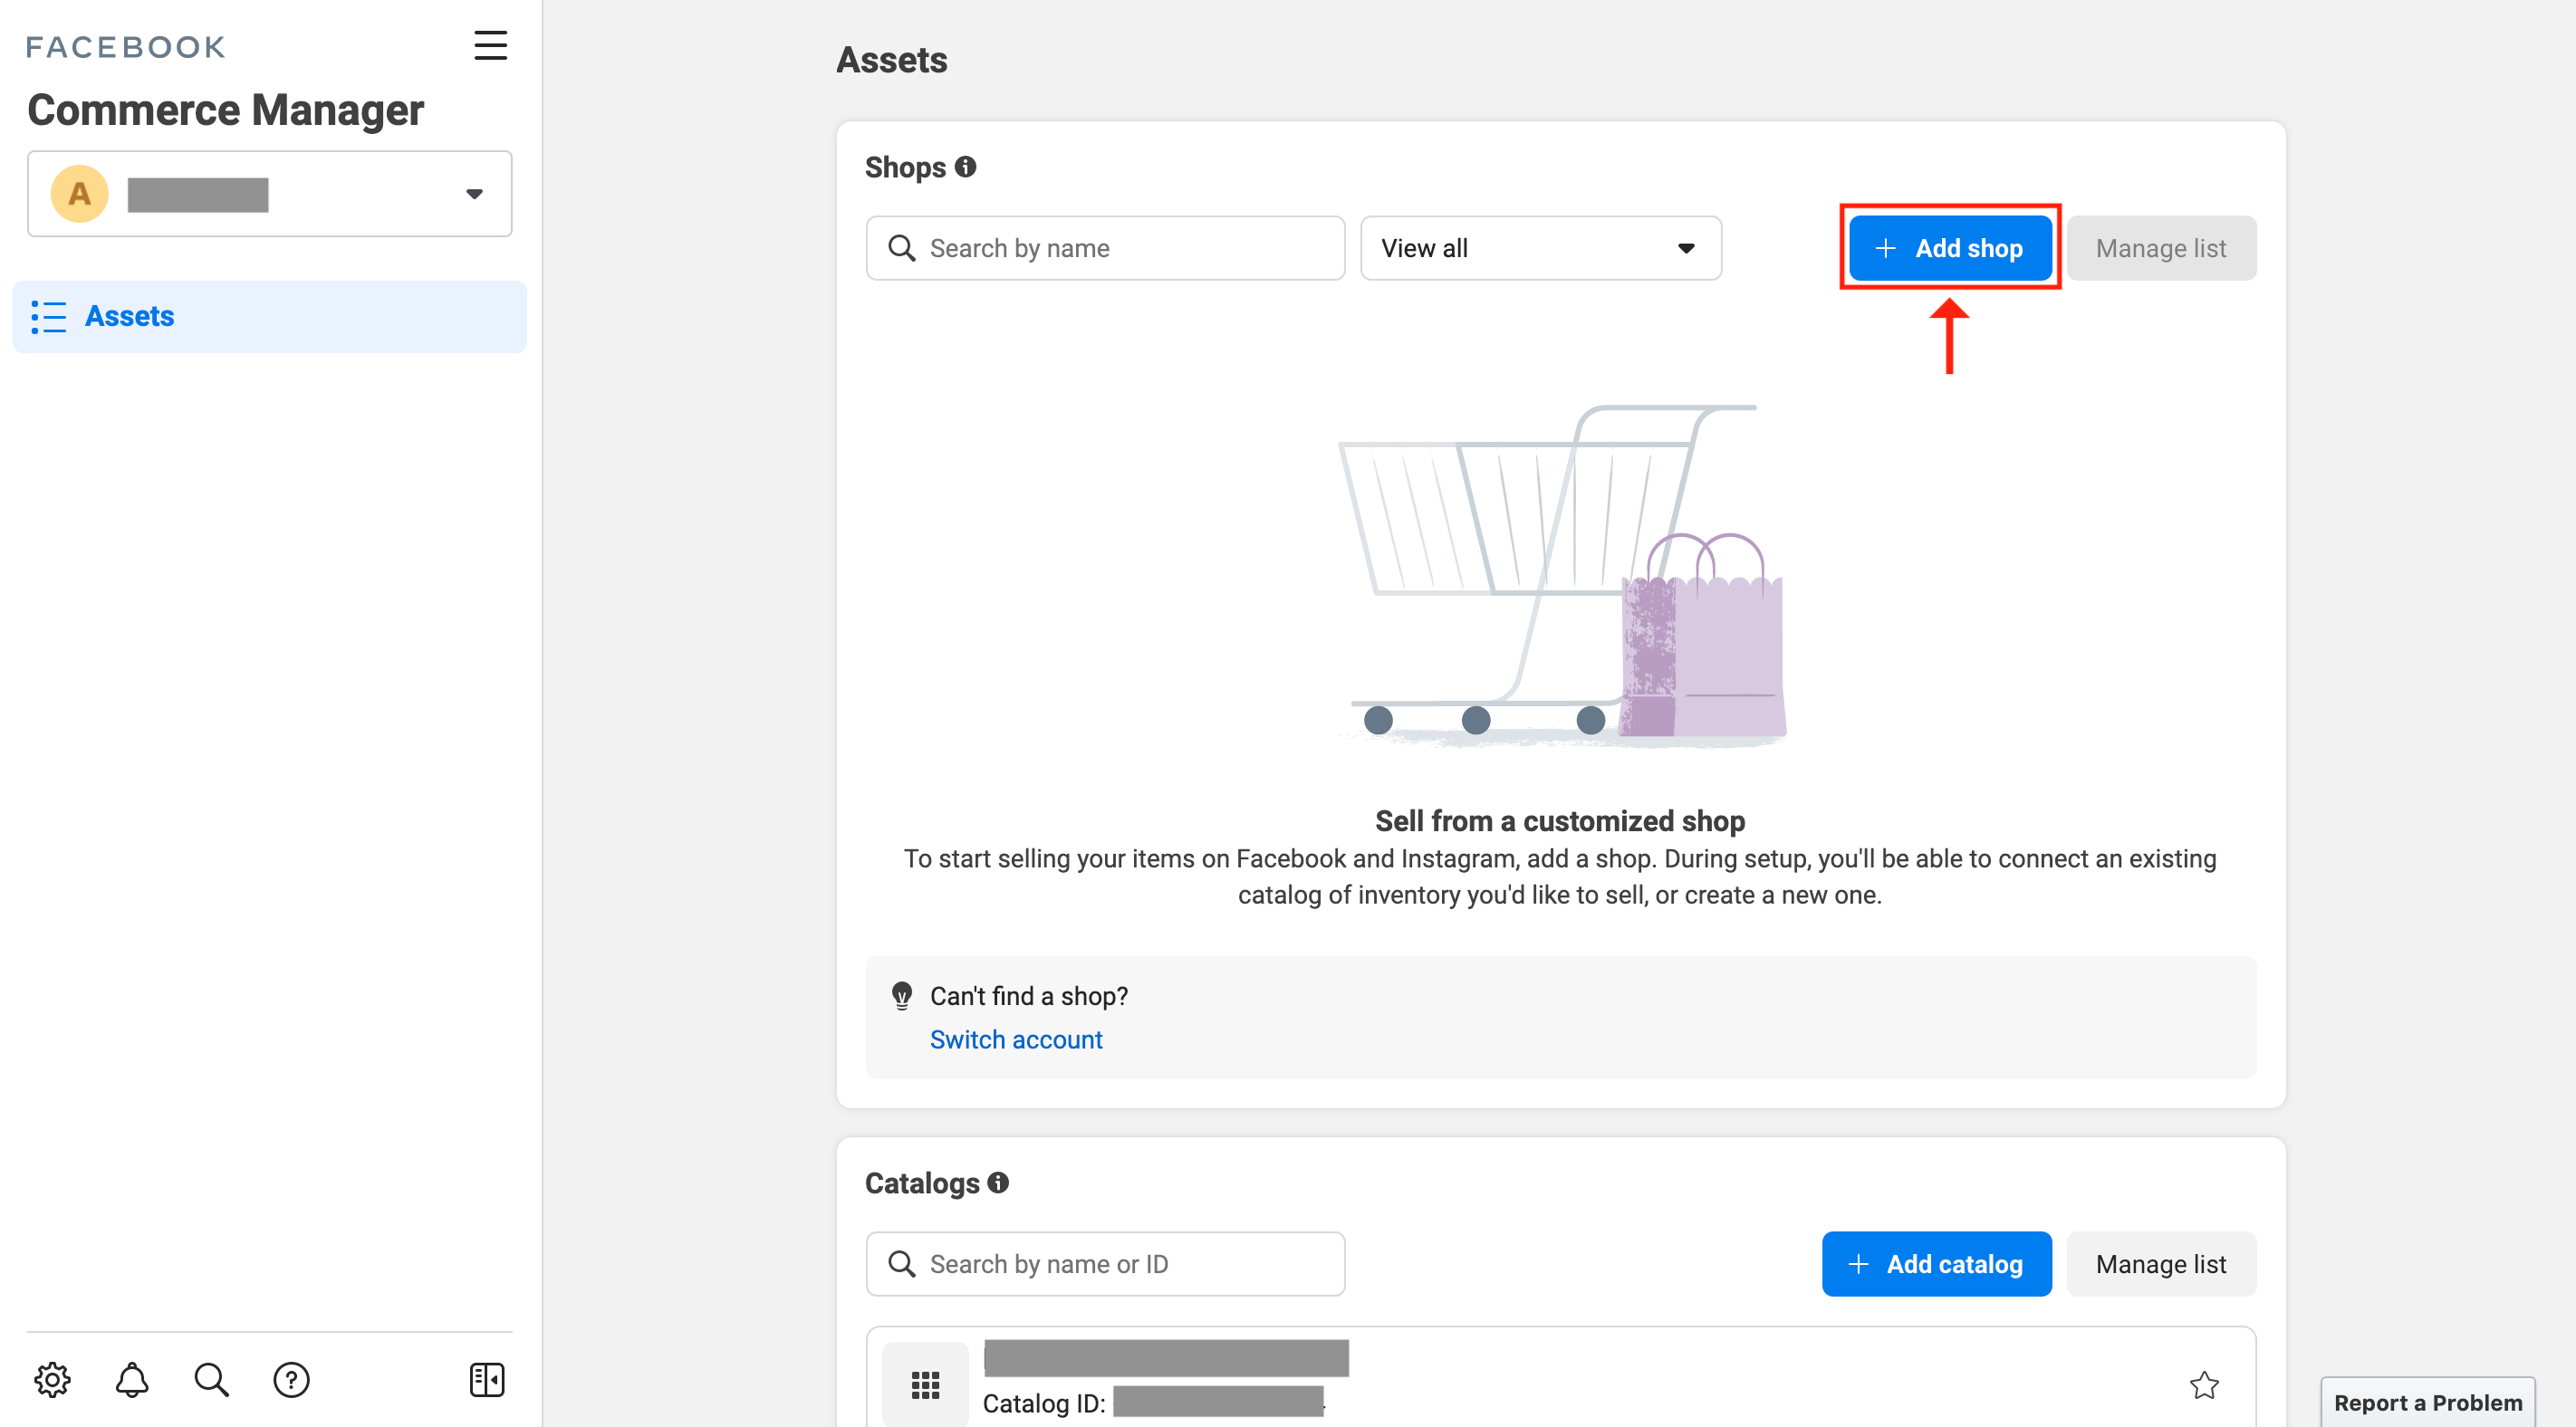Open the Help question mark icon

pyautogui.click(x=291, y=1380)
